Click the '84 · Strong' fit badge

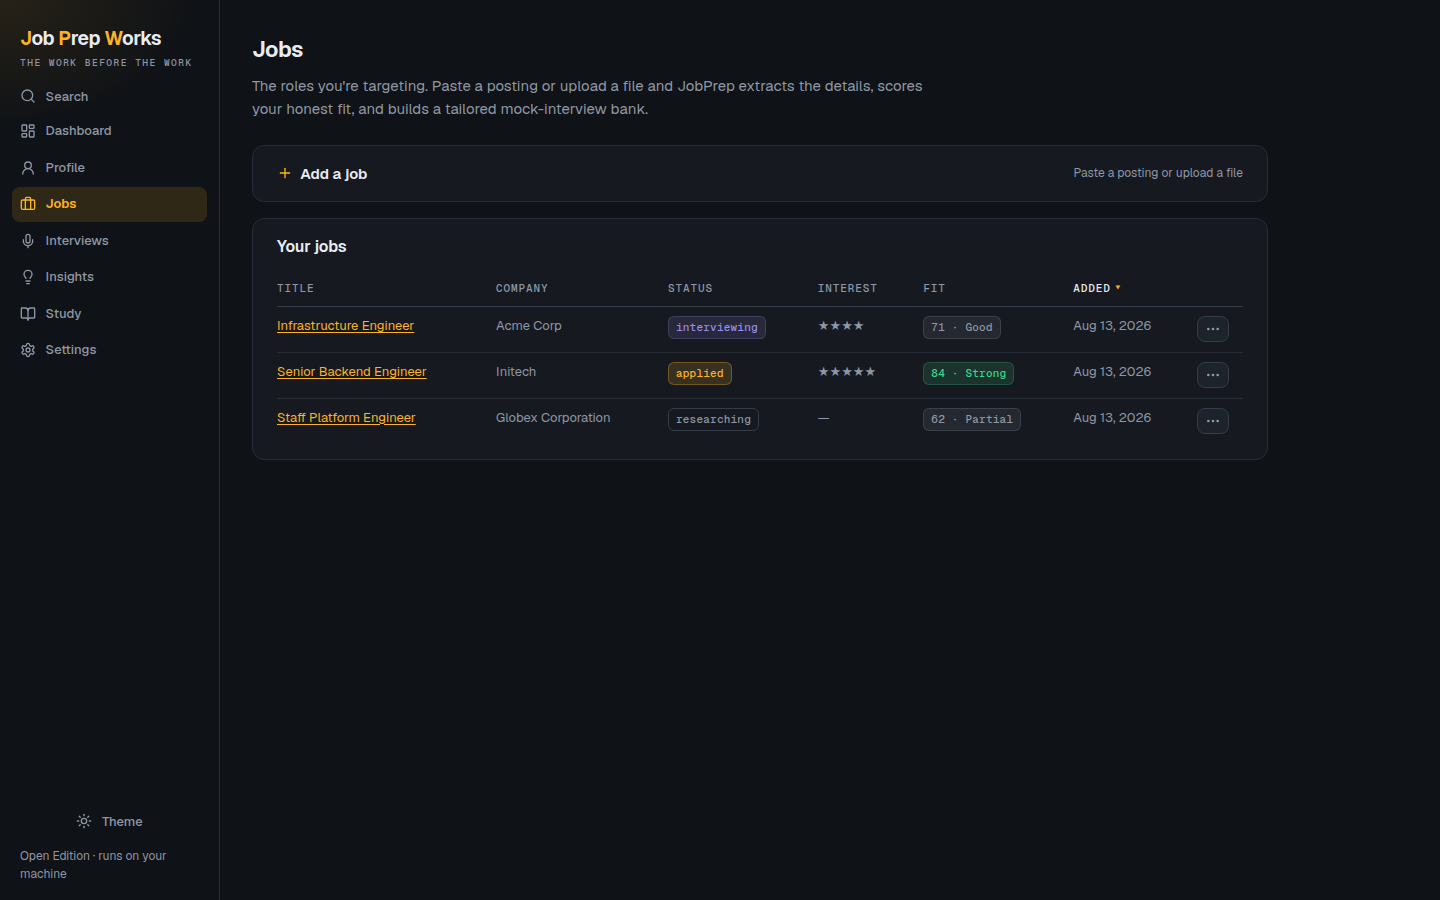click(968, 374)
